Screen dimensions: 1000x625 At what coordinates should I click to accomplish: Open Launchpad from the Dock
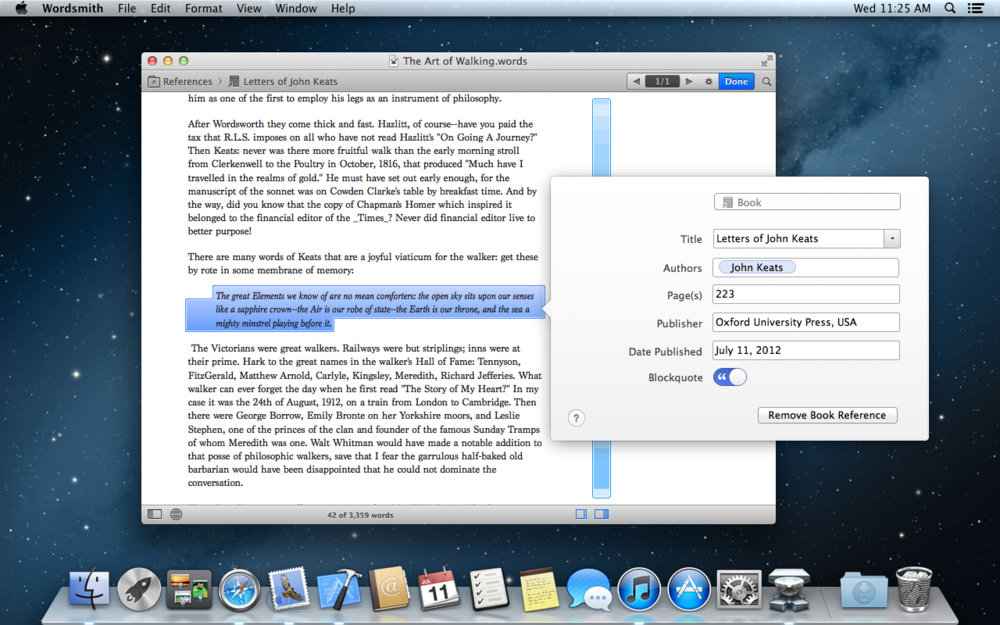coord(139,589)
